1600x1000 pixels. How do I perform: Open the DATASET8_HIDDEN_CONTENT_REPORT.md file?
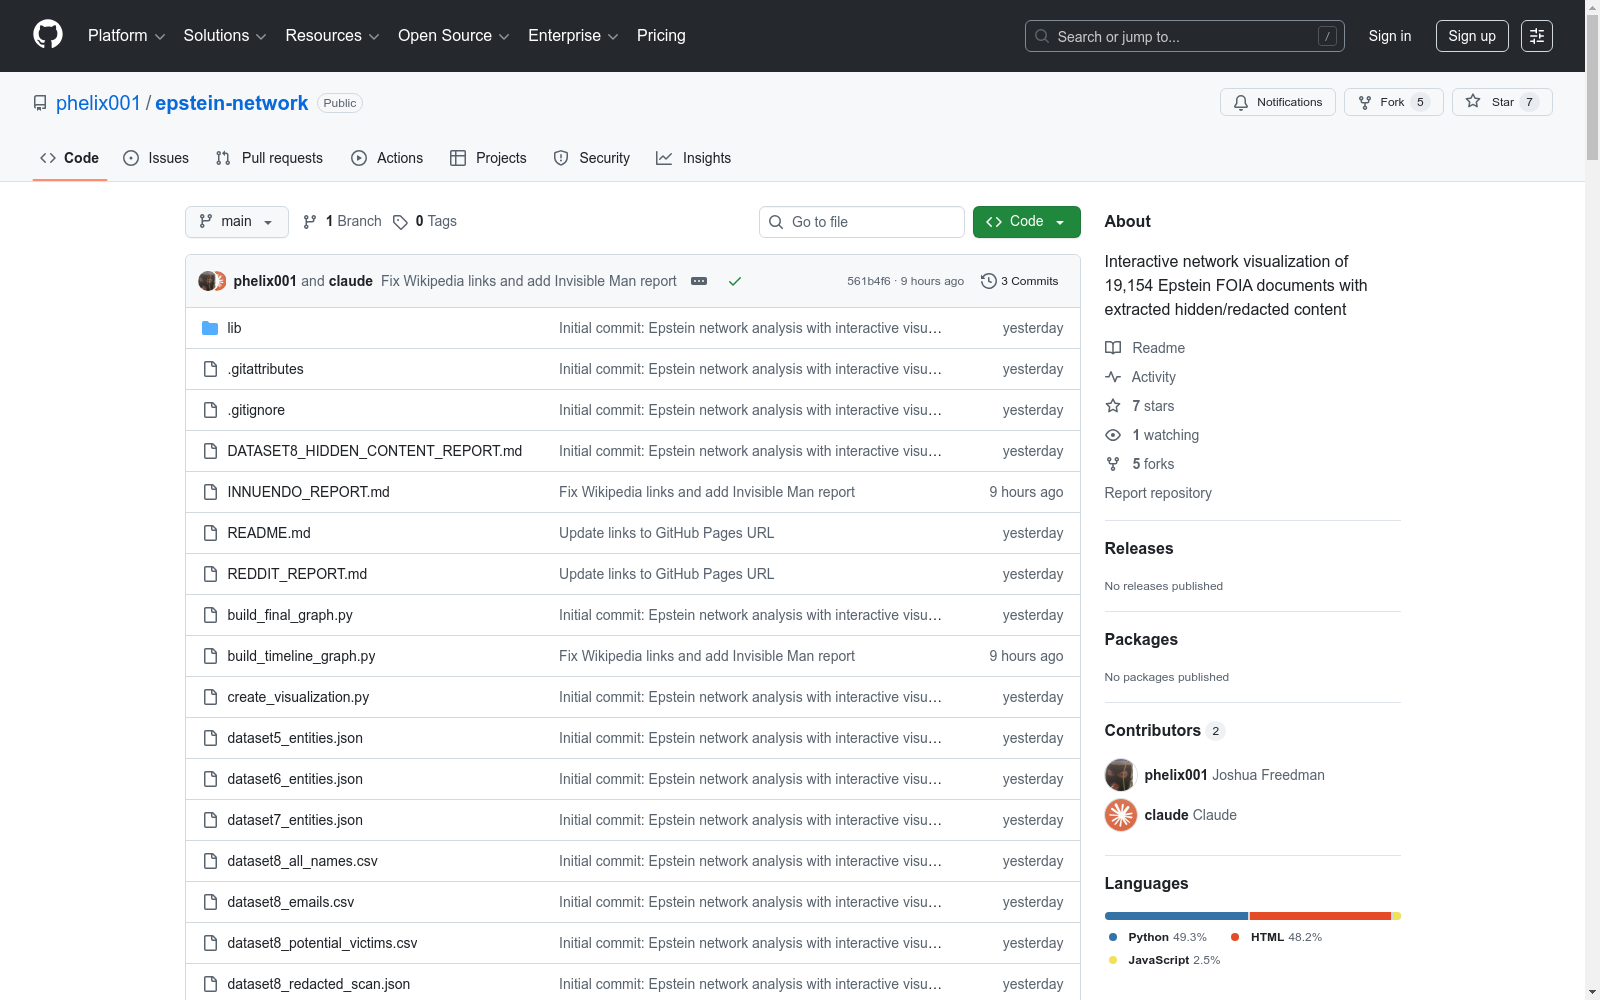(x=375, y=451)
